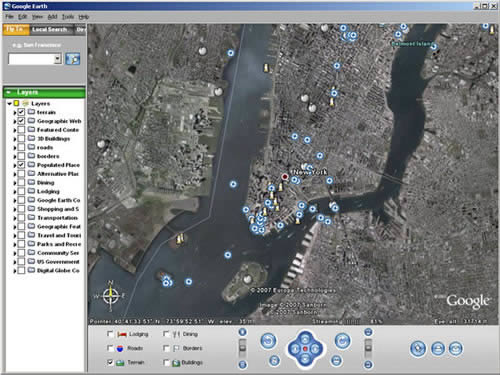The width and height of the screenshot is (500, 375).
Task: Open the Tools menu
Action: point(68,17)
